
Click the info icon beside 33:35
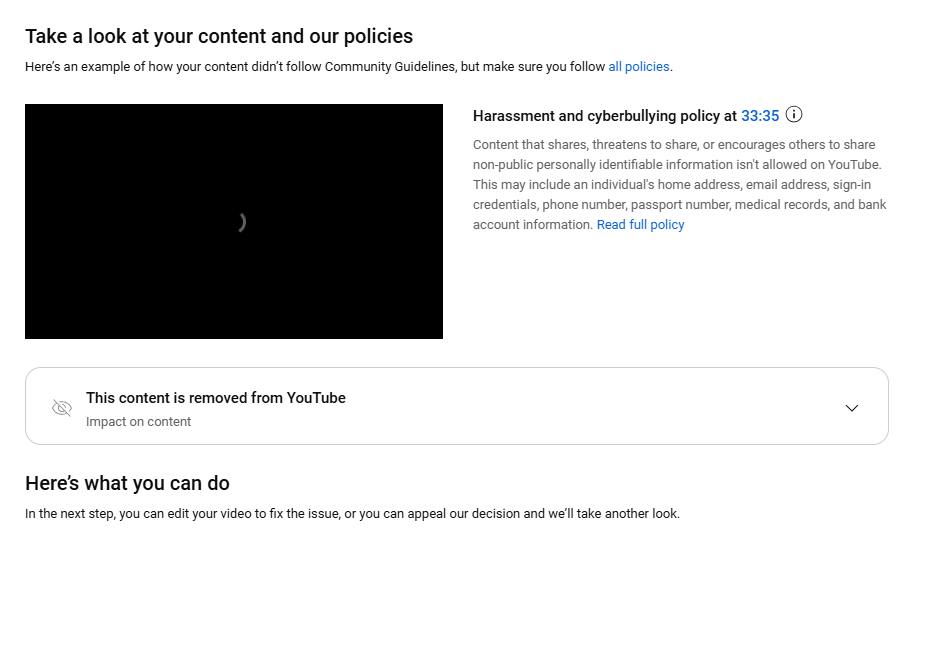794,115
